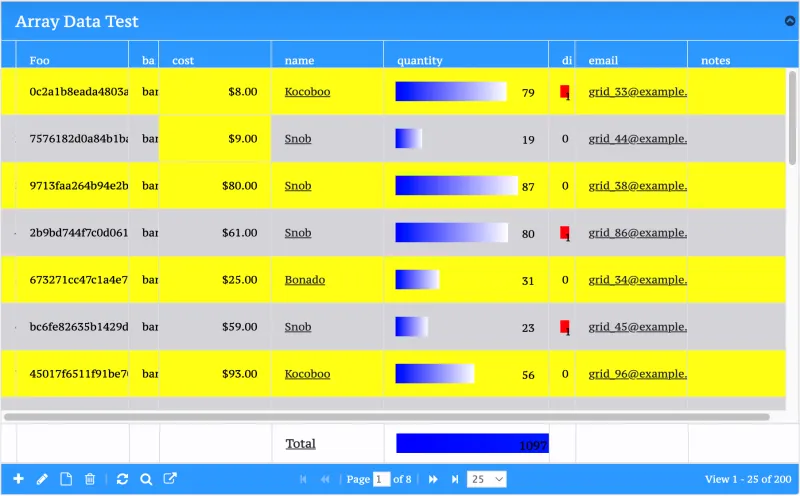Click the reload grid refresh icon

point(122,479)
